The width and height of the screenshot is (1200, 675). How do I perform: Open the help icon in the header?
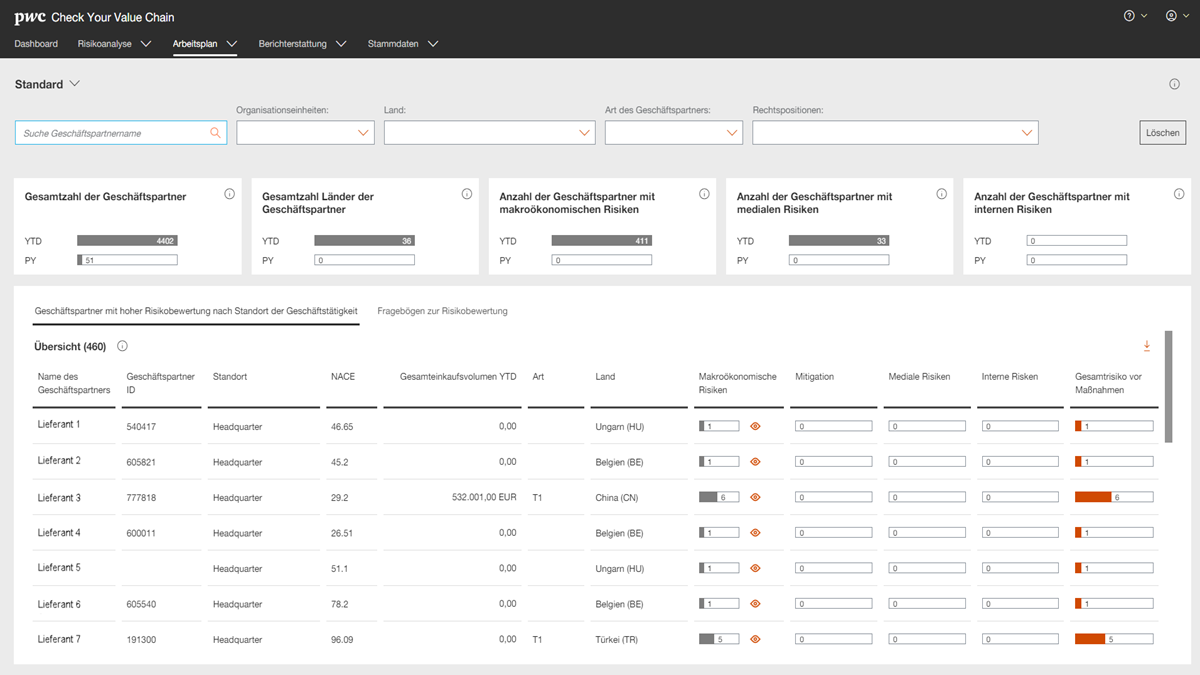coord(1130,16)
